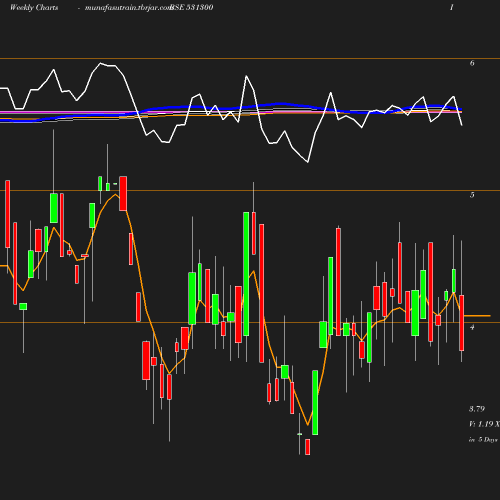Click the price axis label '4'

[472, 327]
